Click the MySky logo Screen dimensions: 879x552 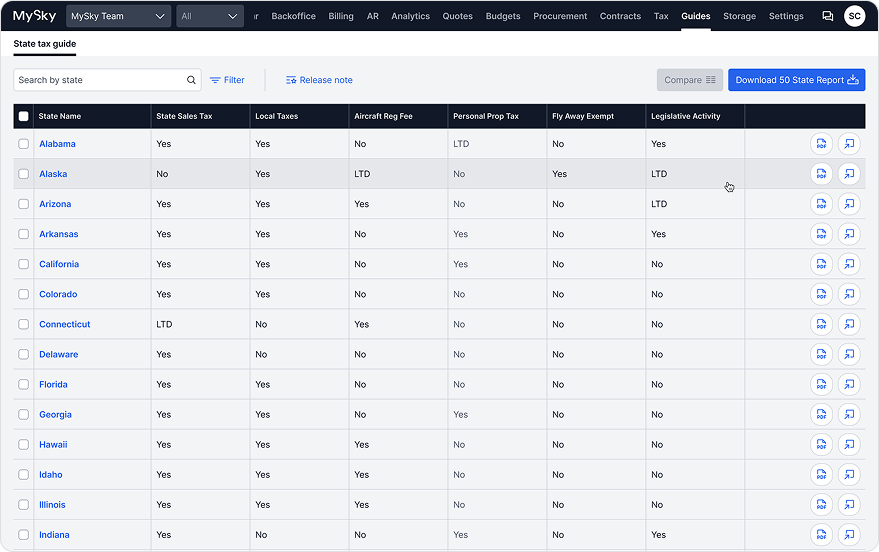point(34,16)
